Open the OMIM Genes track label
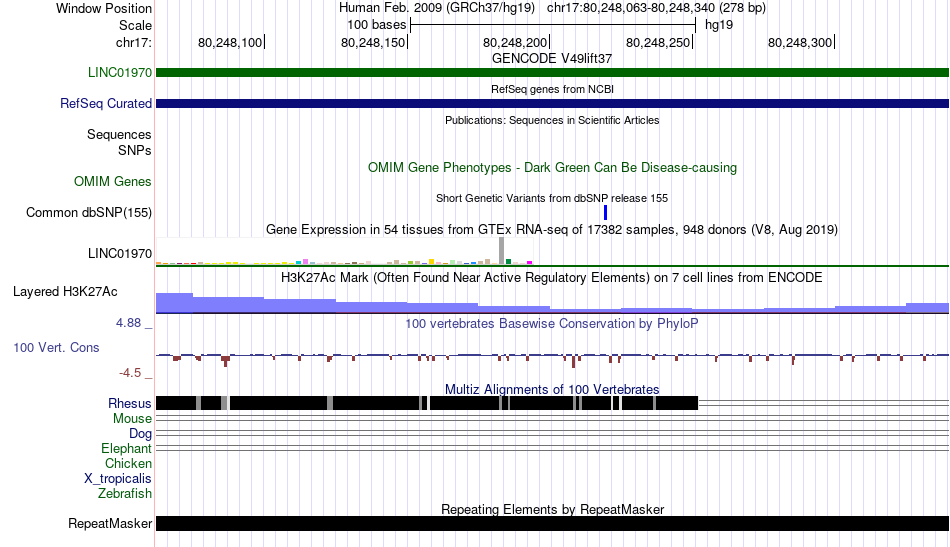The width and height of the screenshot is (950, 547). pyautogui.click(x=112, y=181)
